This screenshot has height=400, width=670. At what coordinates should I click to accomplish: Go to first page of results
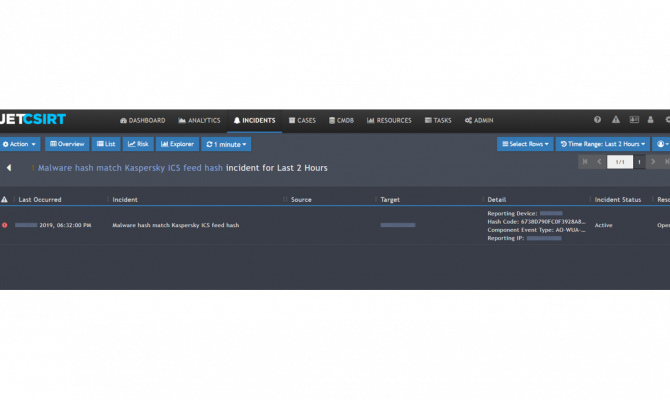pyautogui.click(x=585, y=162)
